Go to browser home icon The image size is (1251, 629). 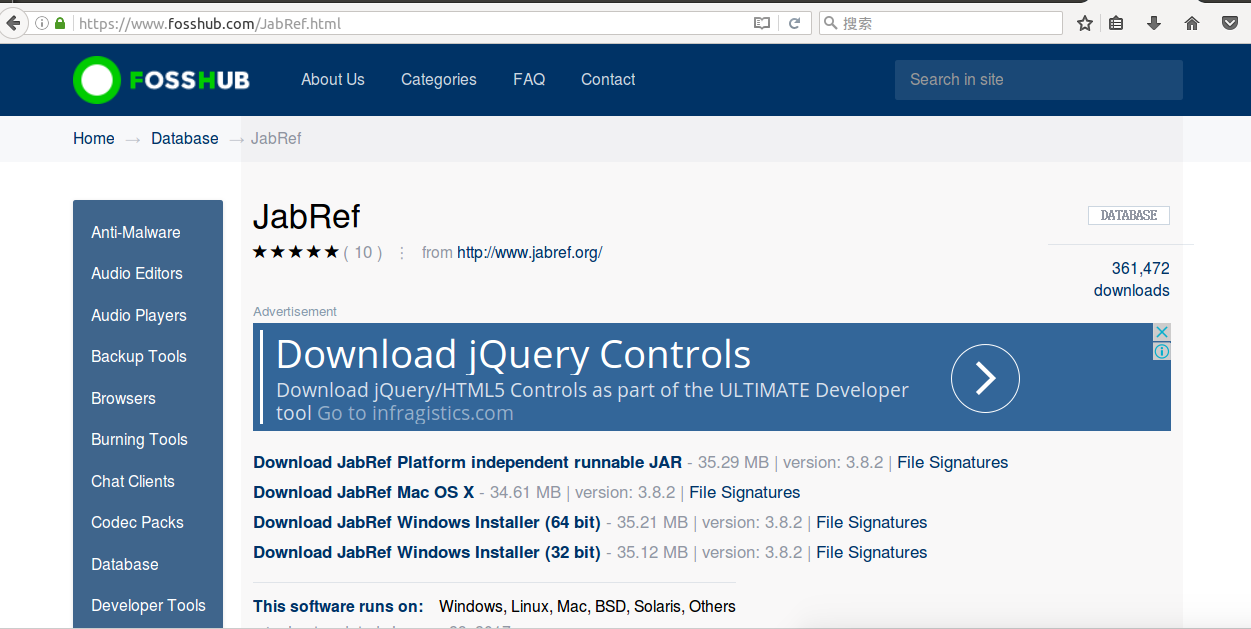(1192, 23)
